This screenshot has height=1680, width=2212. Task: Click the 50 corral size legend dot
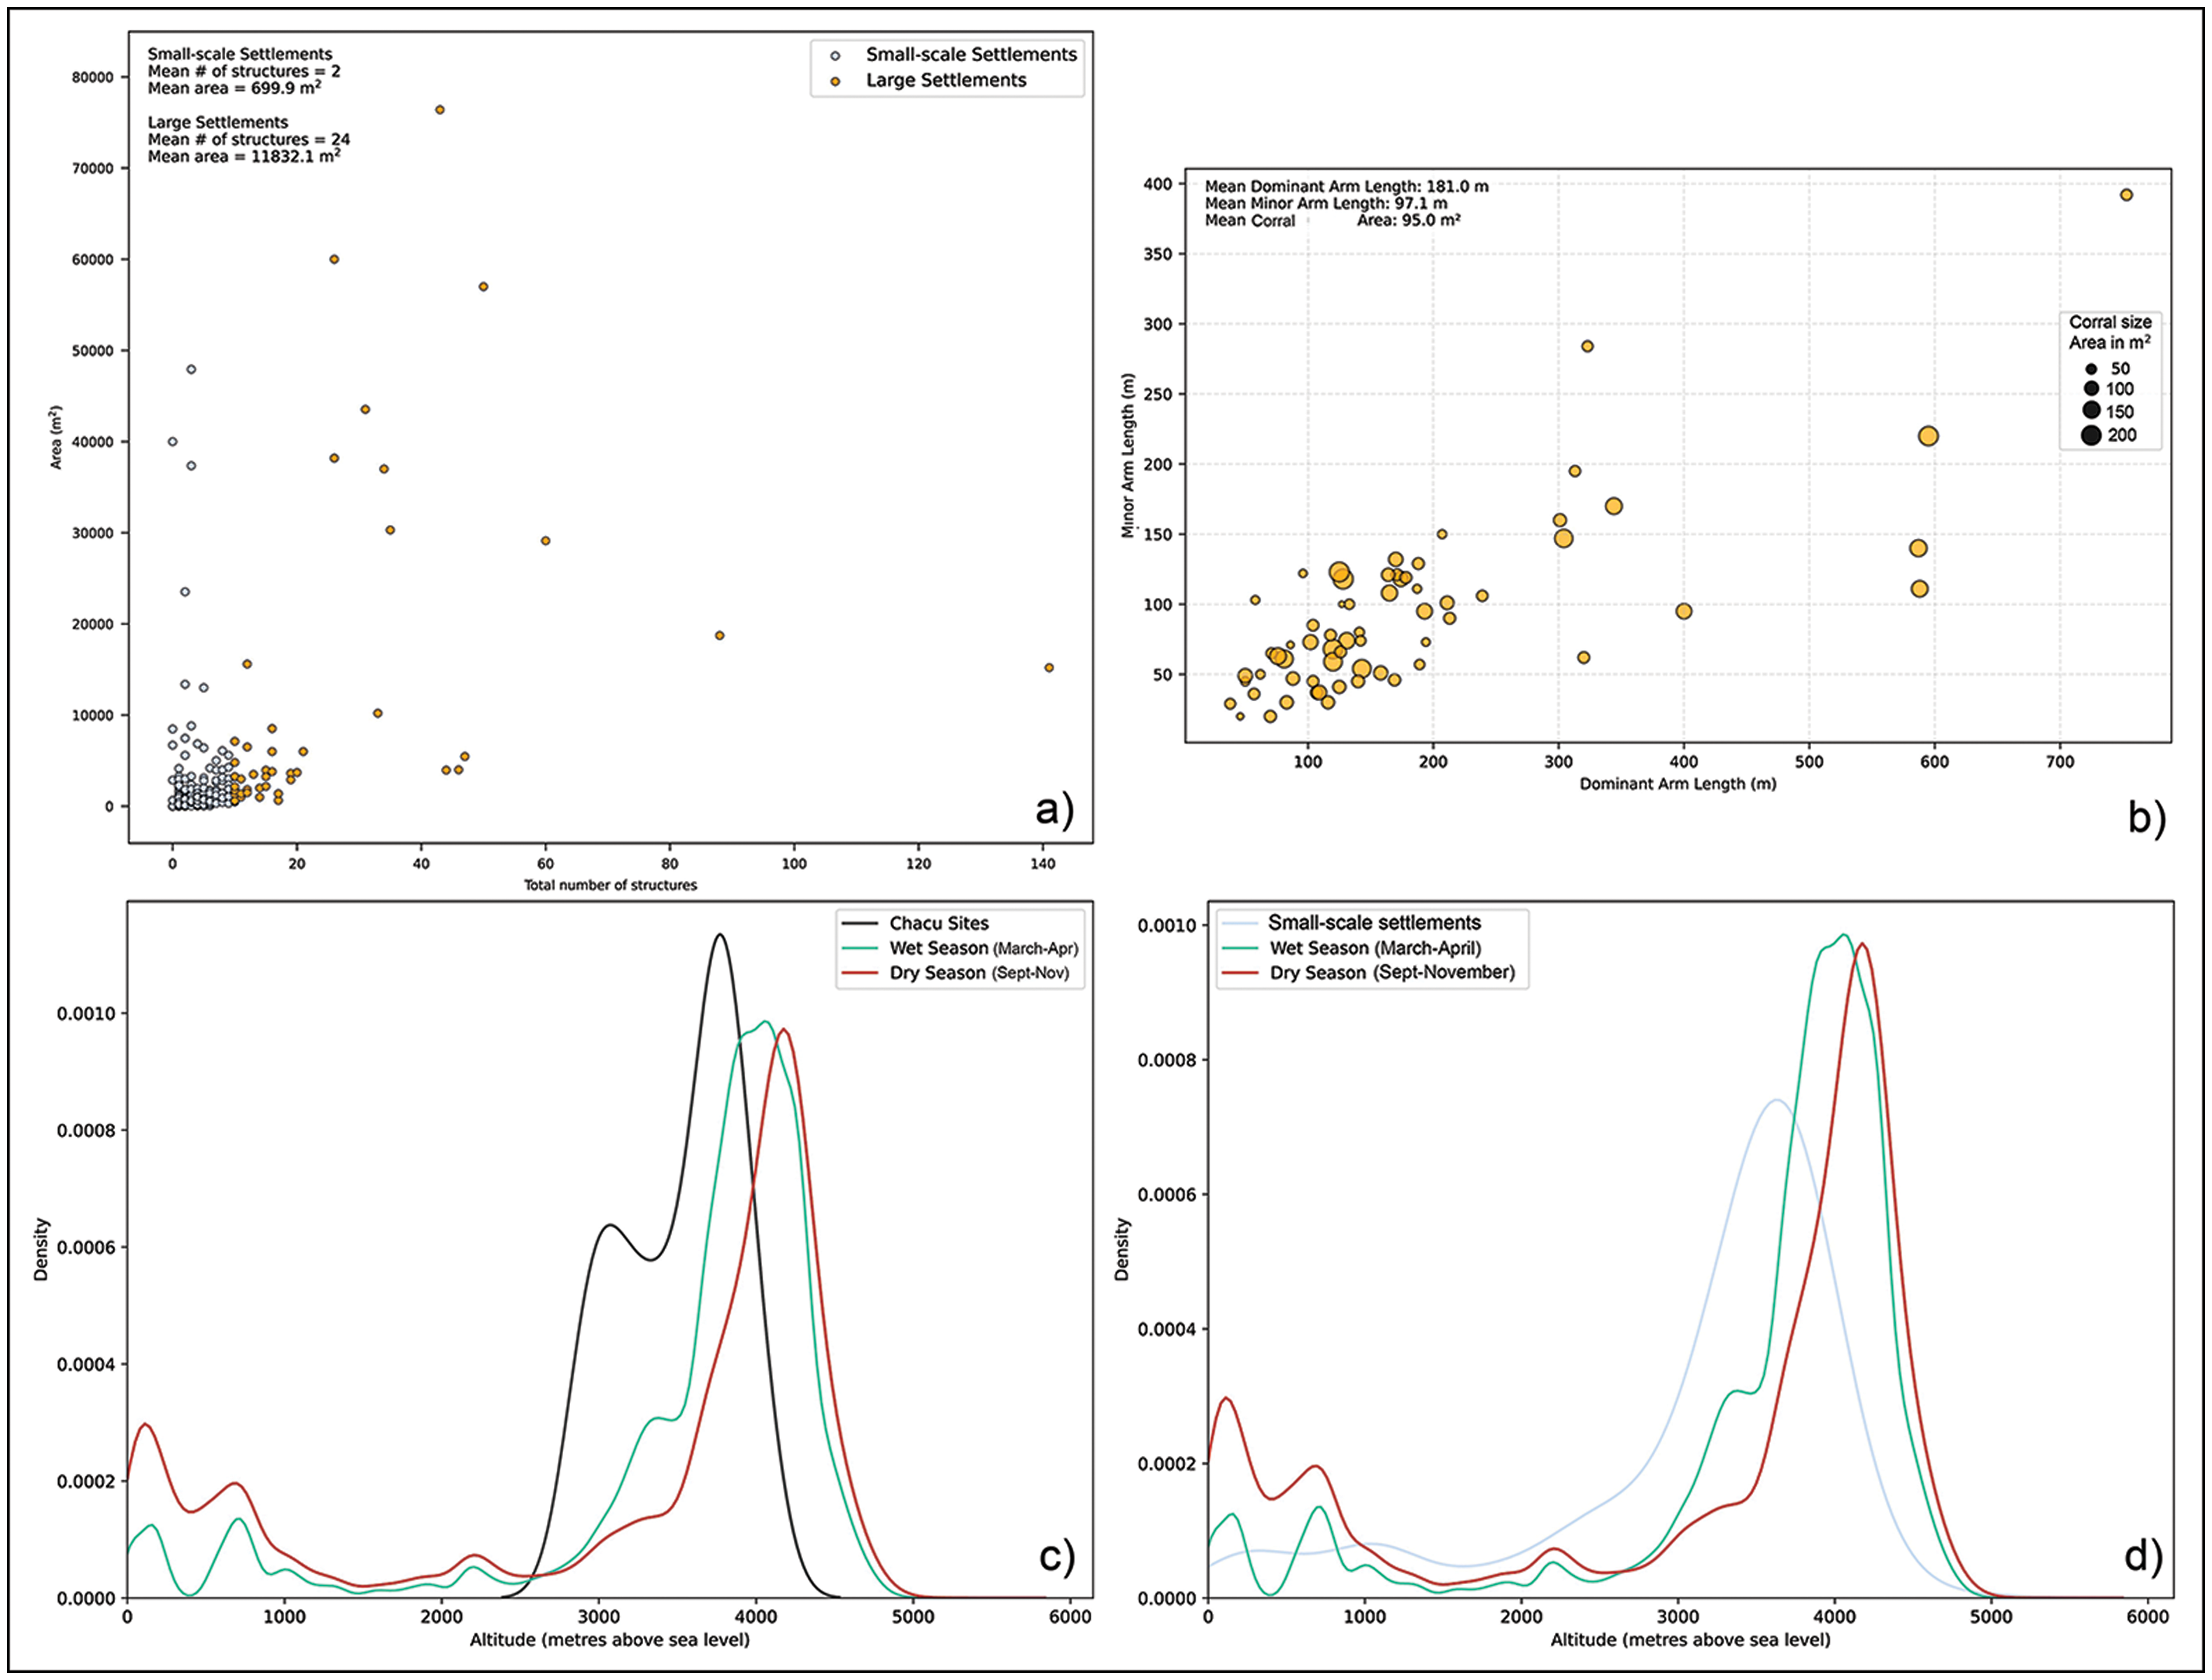click(2091, 369)
